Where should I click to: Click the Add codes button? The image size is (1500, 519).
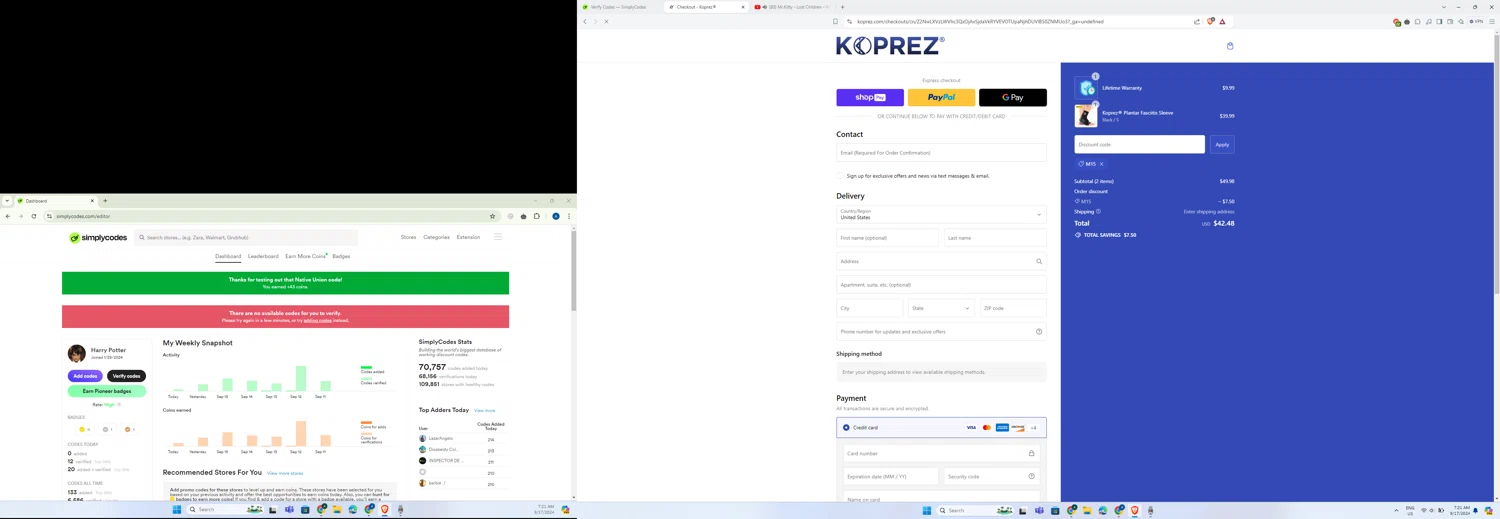coord(85,376)
